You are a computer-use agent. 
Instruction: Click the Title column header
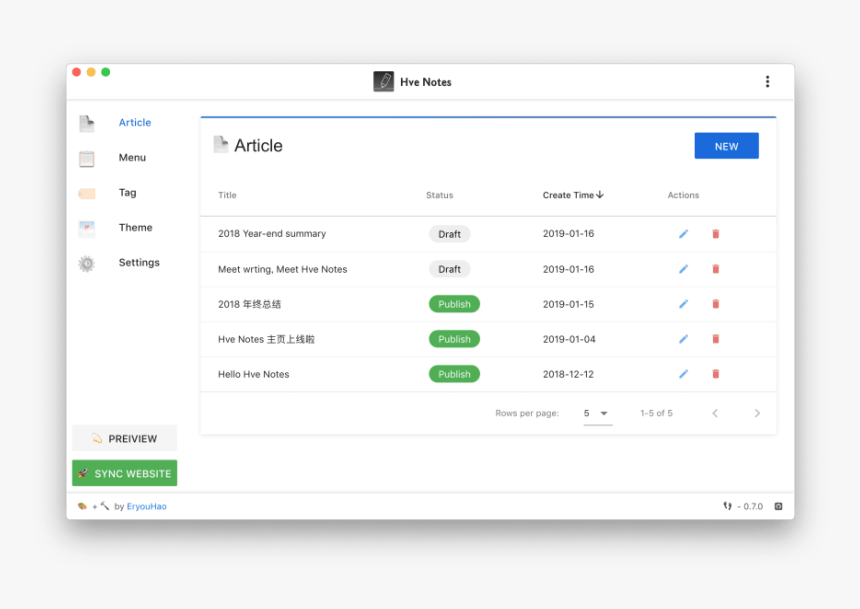coord(227,195)
